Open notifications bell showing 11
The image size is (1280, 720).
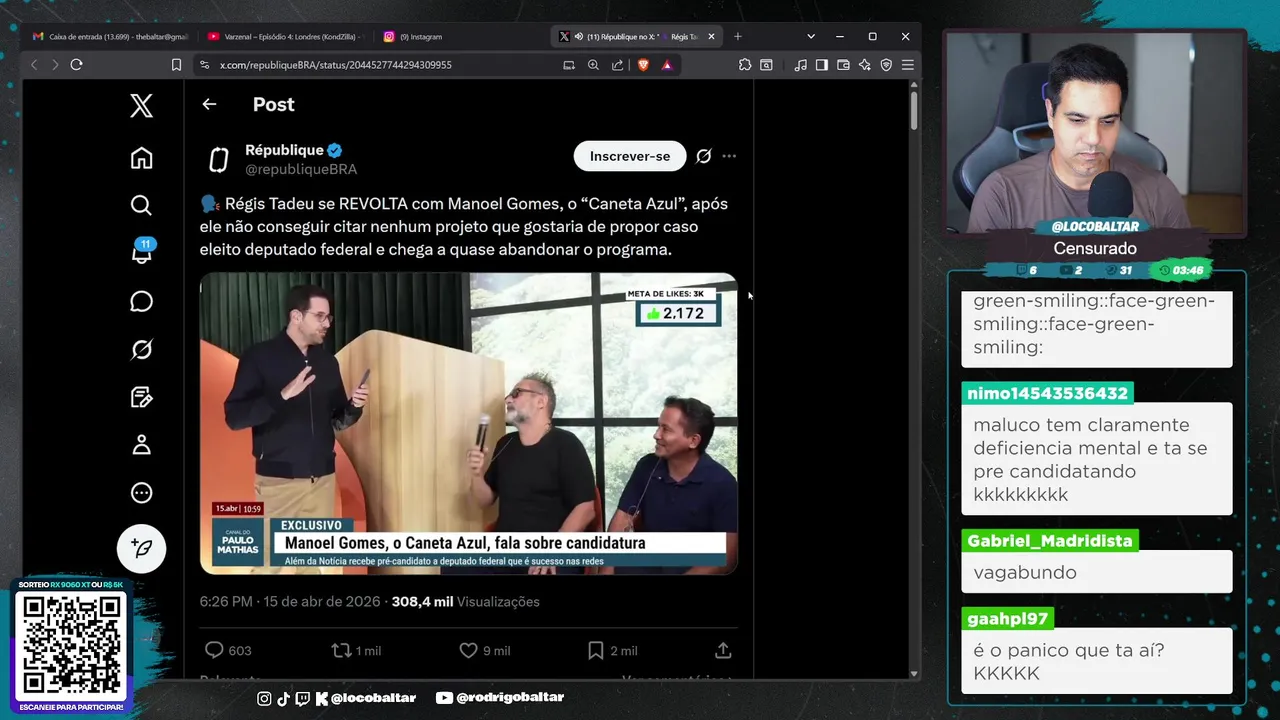[141, 252]
